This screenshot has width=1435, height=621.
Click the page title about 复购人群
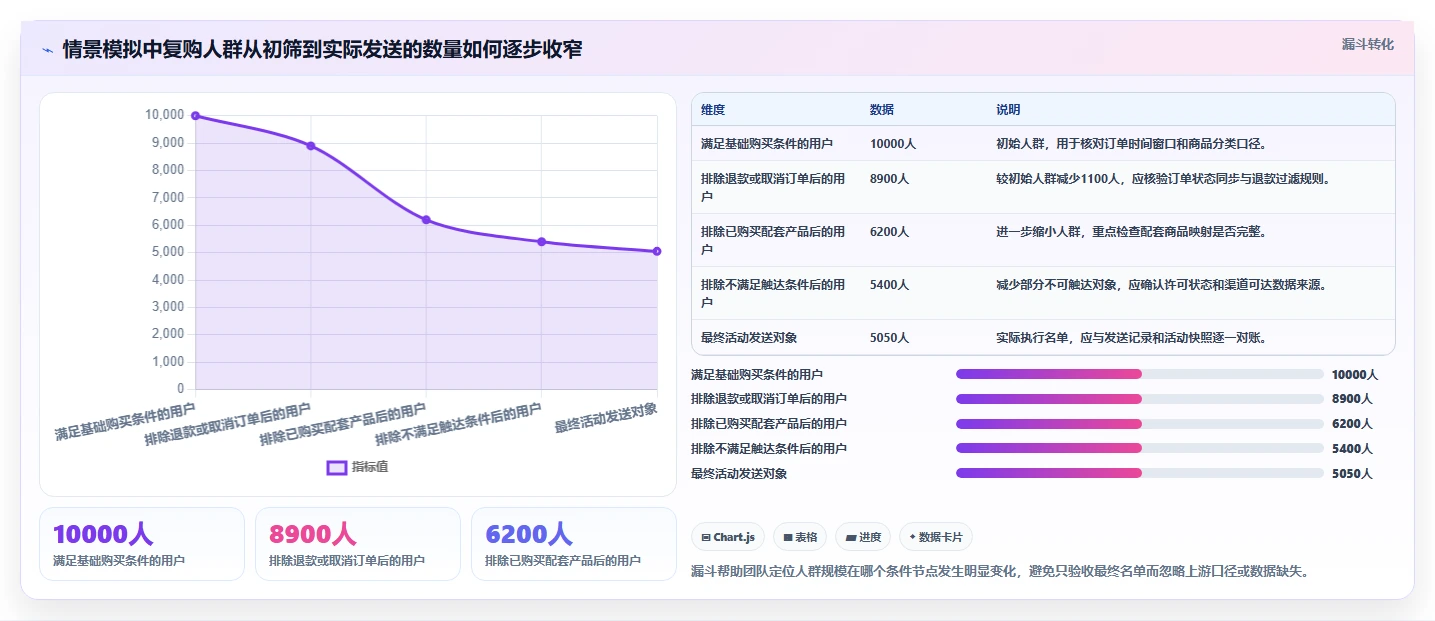click(322, 49)
